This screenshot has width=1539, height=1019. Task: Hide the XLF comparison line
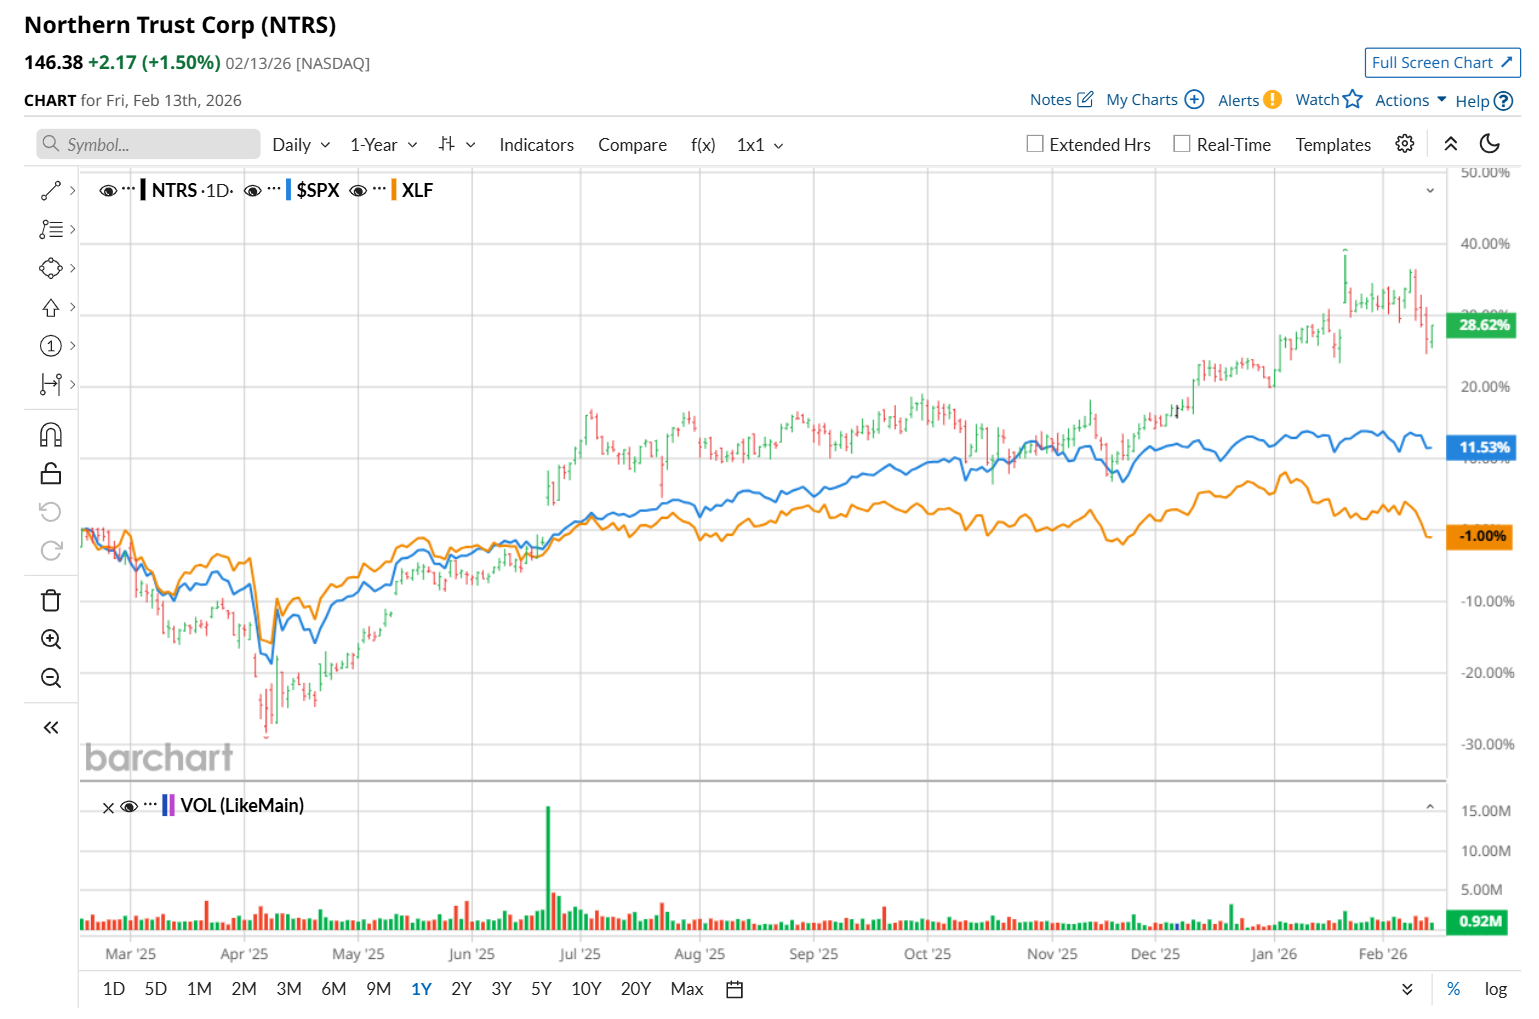tap(358, 190)
